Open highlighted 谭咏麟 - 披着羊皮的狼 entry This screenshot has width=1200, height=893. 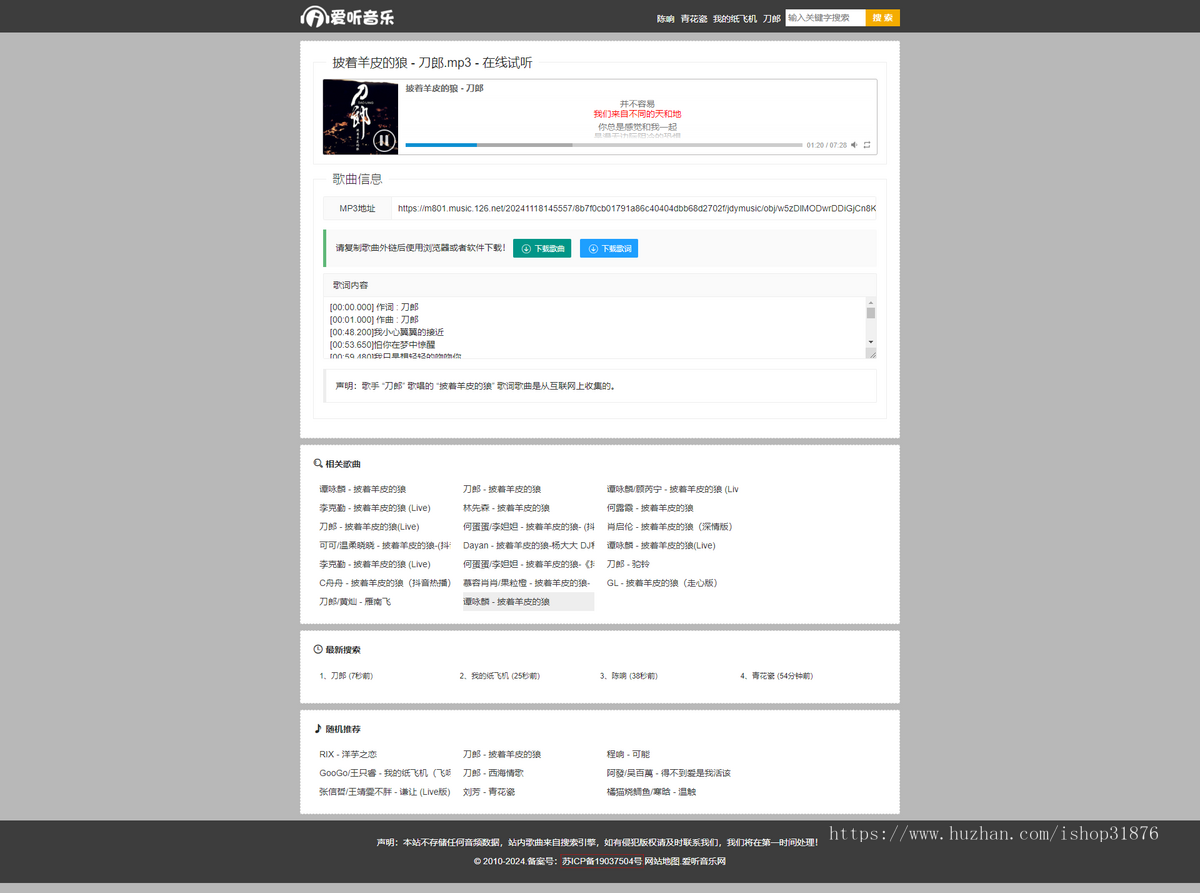pyautogui.click(x=528, y=602)
